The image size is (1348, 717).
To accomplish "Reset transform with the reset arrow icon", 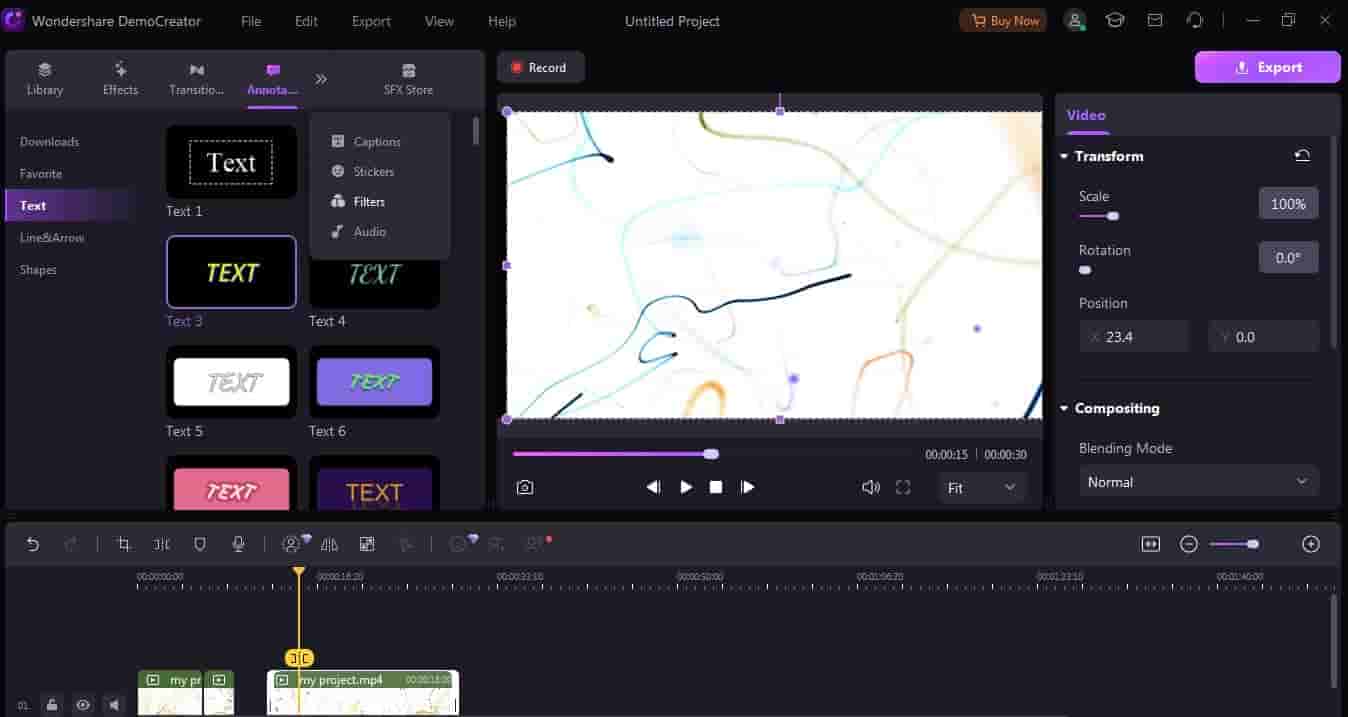I will click(1301, 156).
